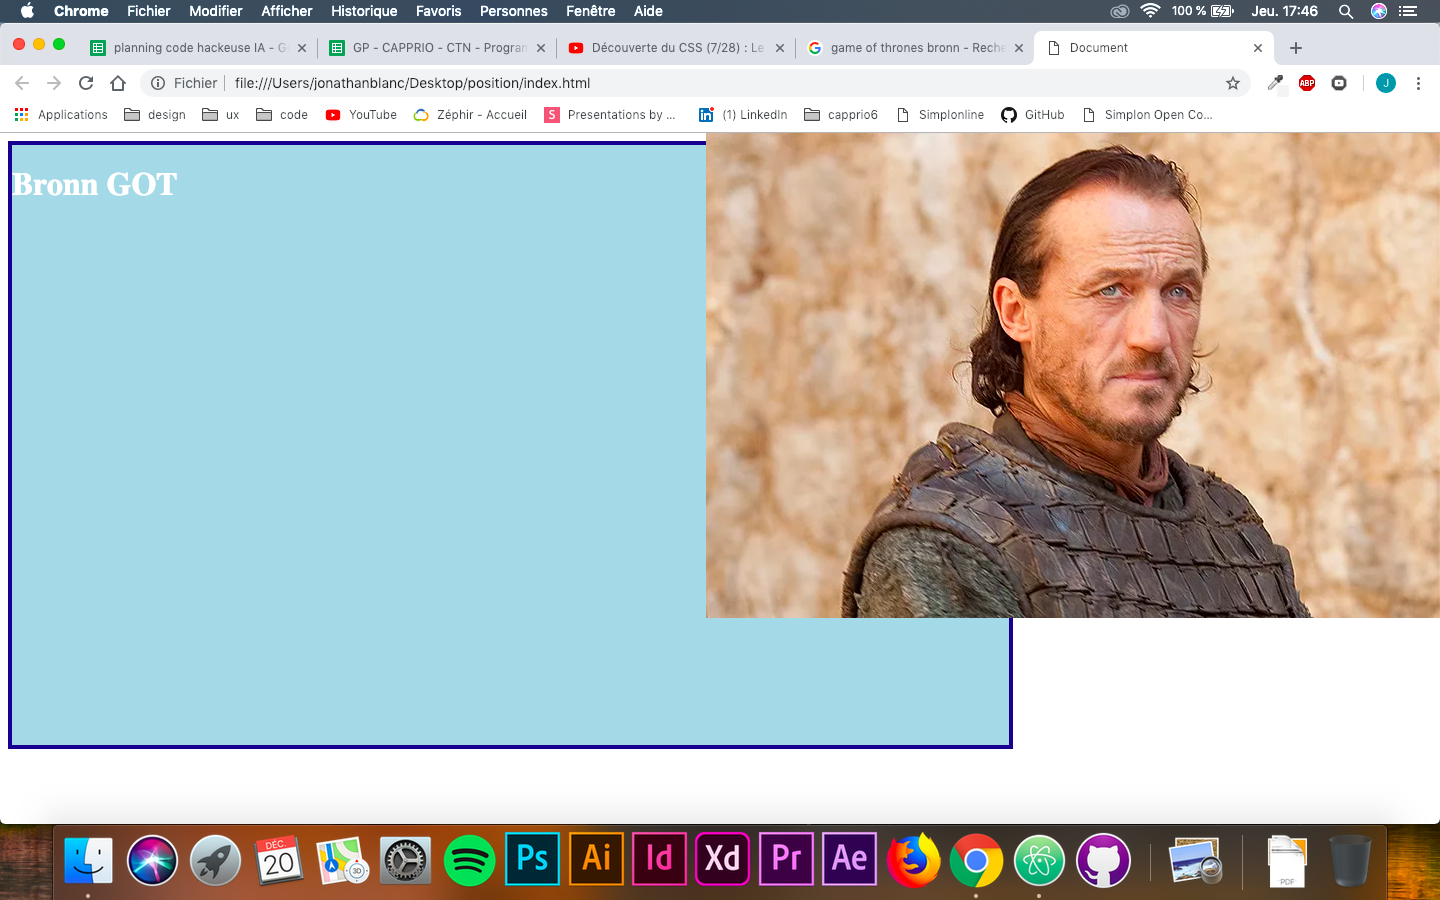Bookmark this page with the star
Viewport: 1440px width, 900px height.
[1233, 83]
